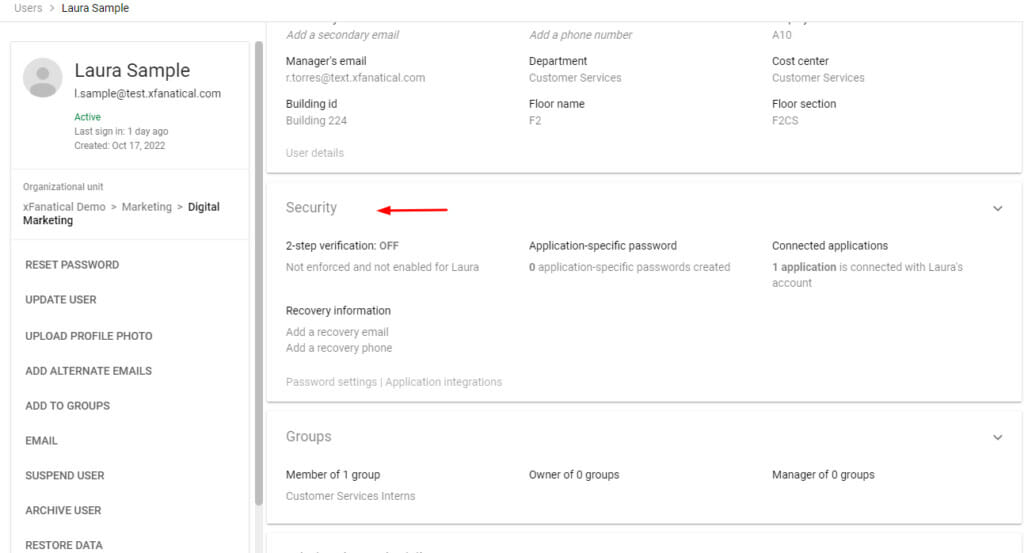Click manager email r.torres@text.xfanatical.com
Image resolution: width=1024 pixels, height=553 pixels.
pyautogui.click(x=355, y=78)
